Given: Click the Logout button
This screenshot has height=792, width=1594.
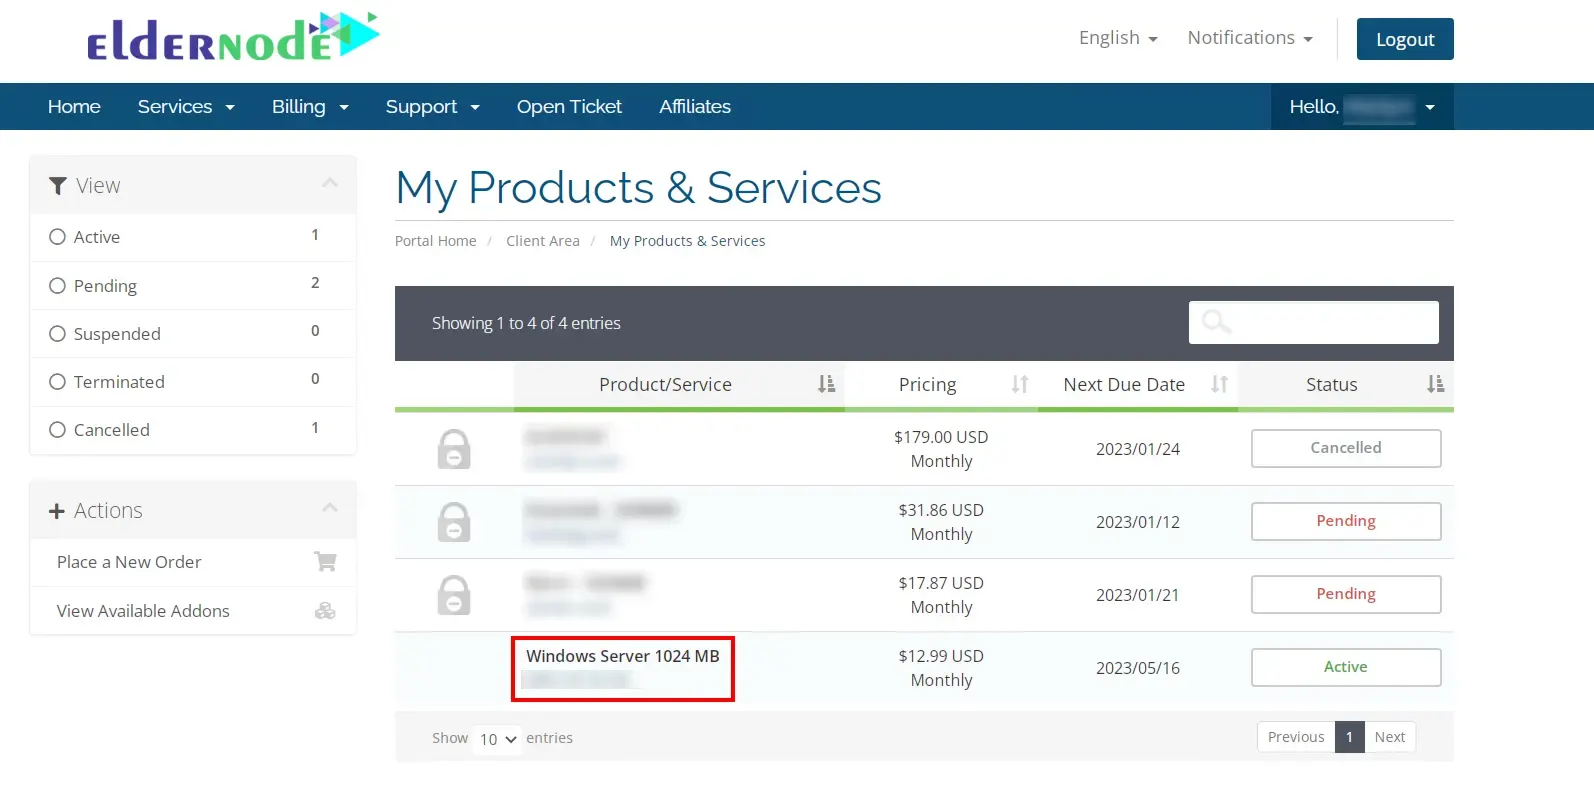Looking at the screenshot, I should (x=1404, y=40).
